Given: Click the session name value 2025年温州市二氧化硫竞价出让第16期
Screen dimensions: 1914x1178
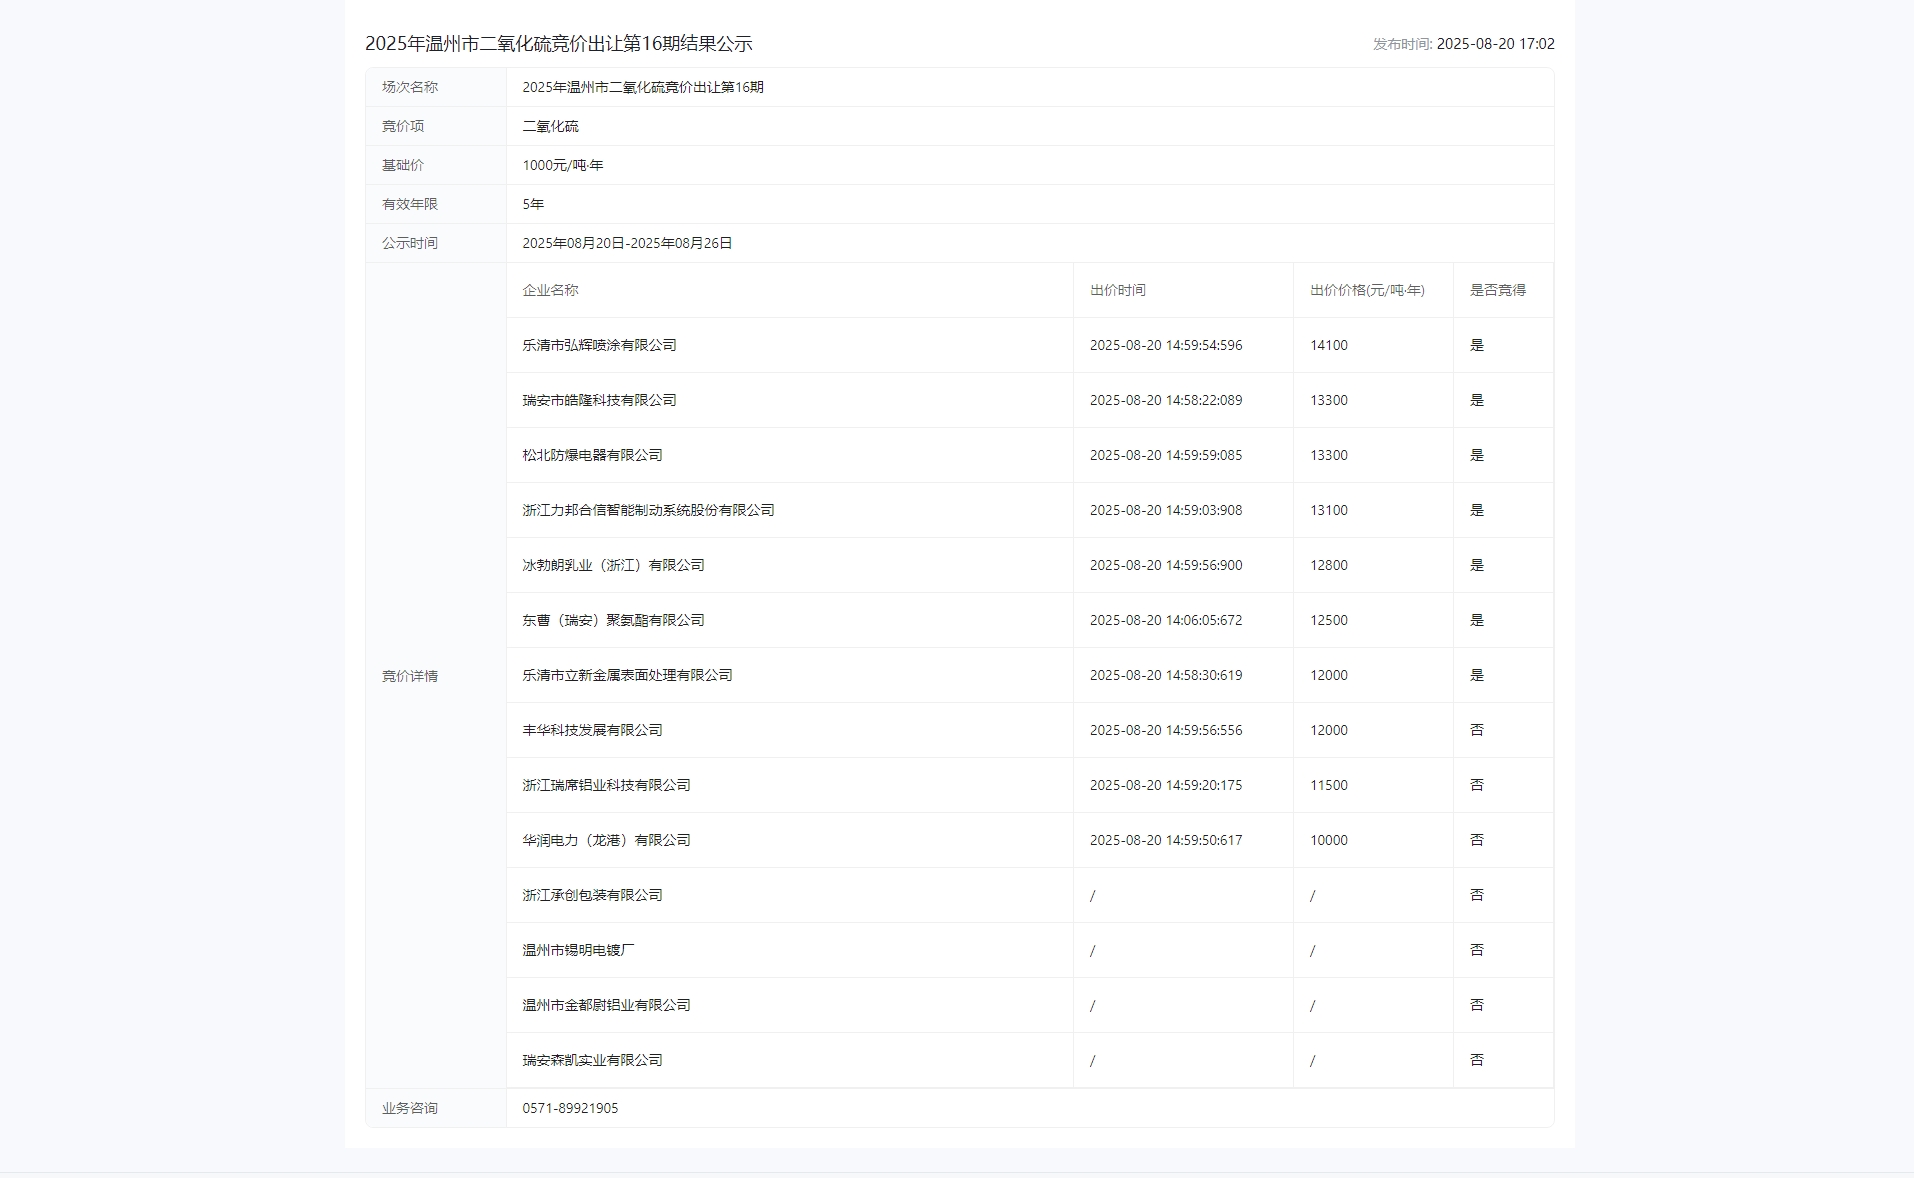Looking at the screenshot, I should click(x=643, y=87).
